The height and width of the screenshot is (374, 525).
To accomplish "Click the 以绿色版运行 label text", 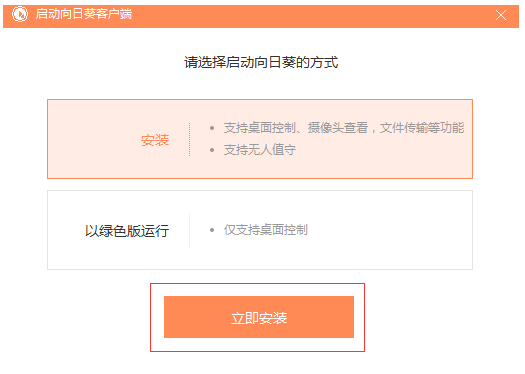I will (x=127, y=231).
